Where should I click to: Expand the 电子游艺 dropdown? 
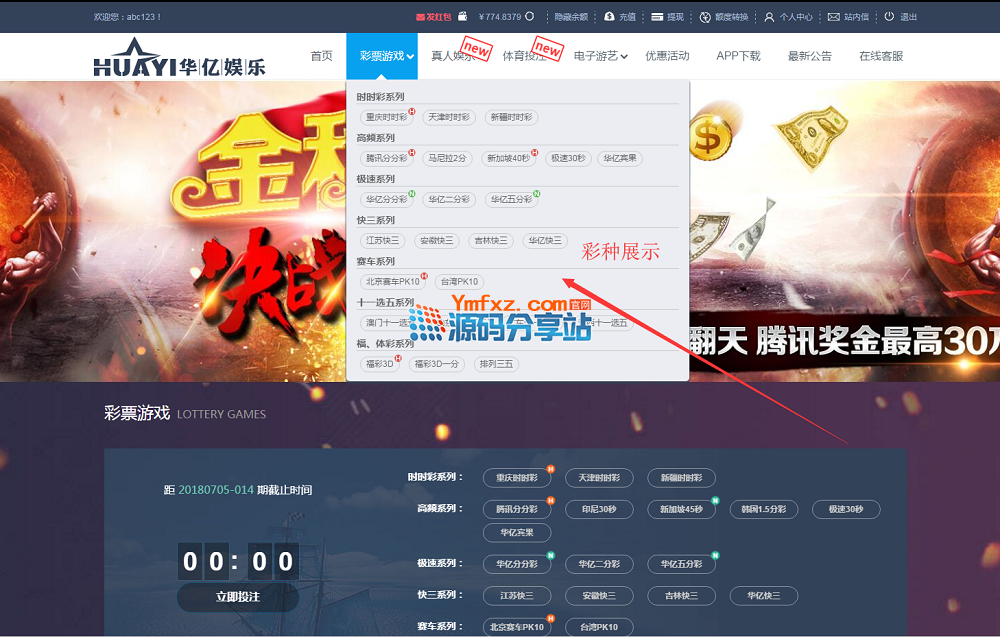(x=600, y=56)
